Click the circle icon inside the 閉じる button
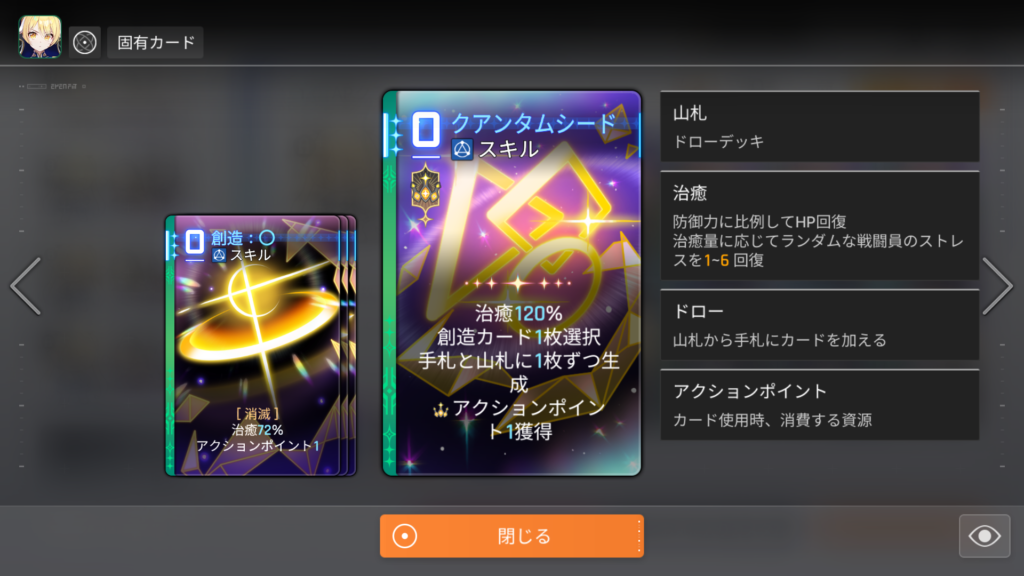Viewport: 1024px width, 576px height. tap(405, 536)
